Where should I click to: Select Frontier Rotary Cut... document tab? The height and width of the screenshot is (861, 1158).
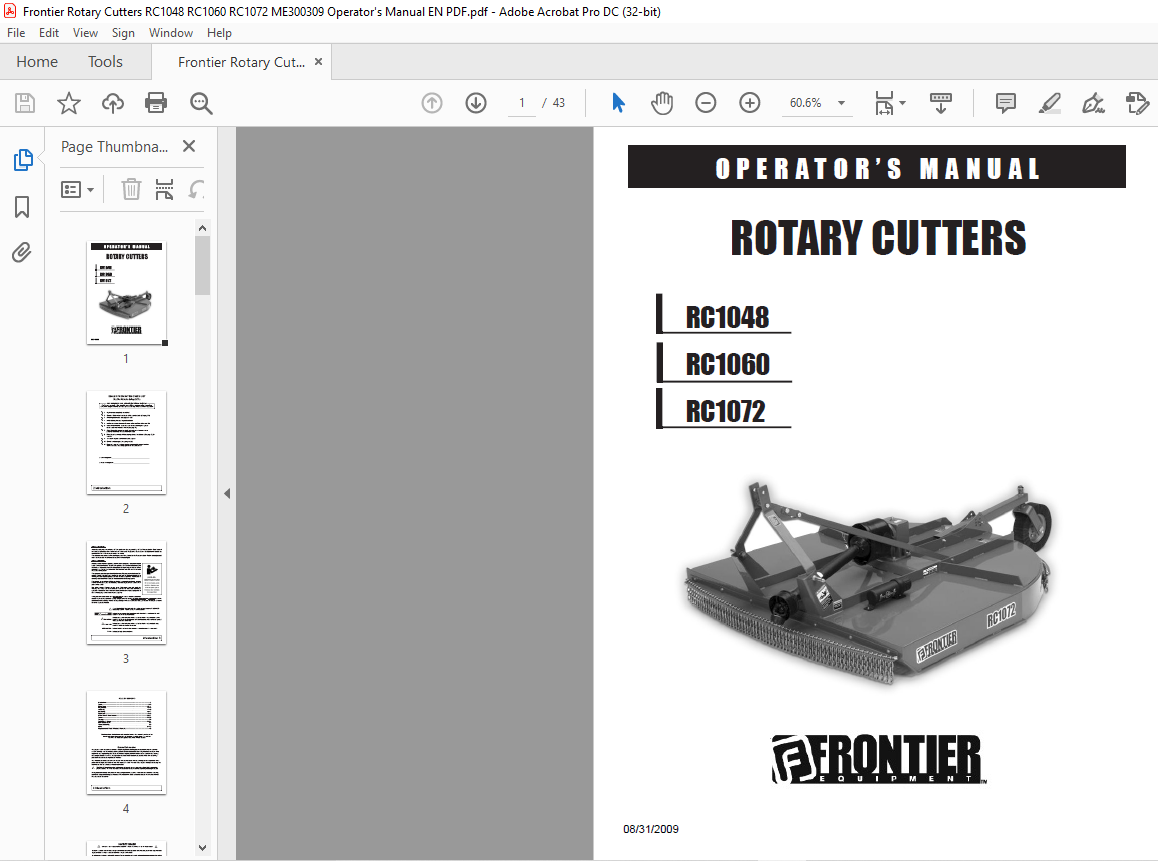pos(241,62)
